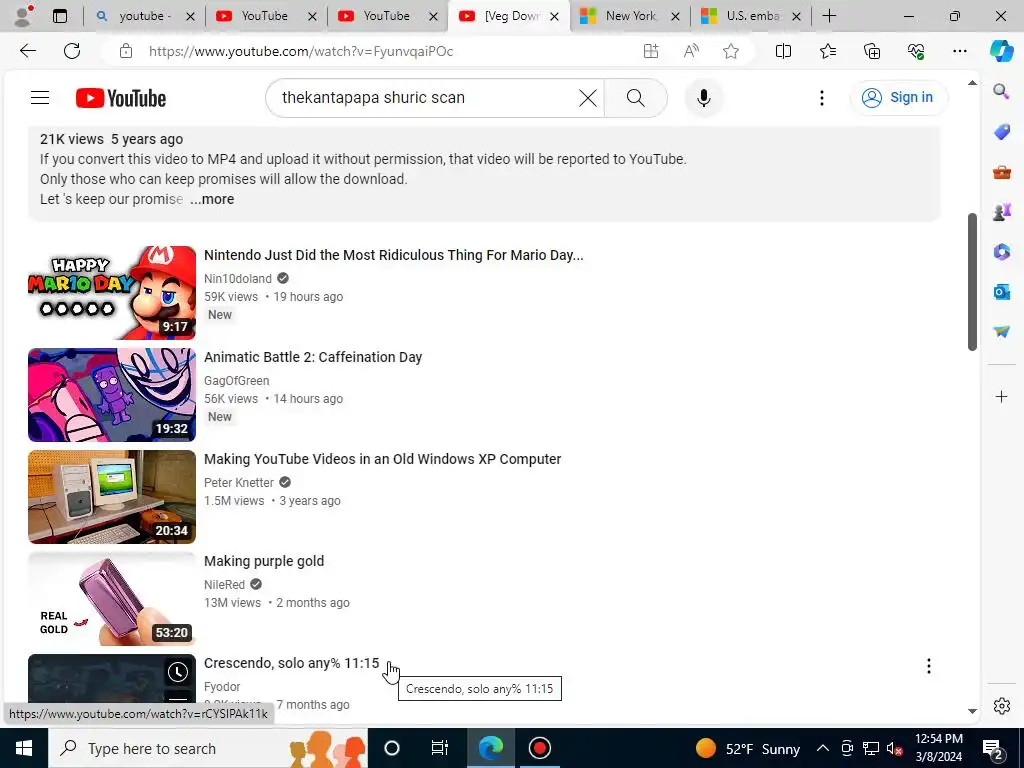Open Shopping tag in Edge sidebar
Screen dimensions: 1024x768
coord(1001,132)
